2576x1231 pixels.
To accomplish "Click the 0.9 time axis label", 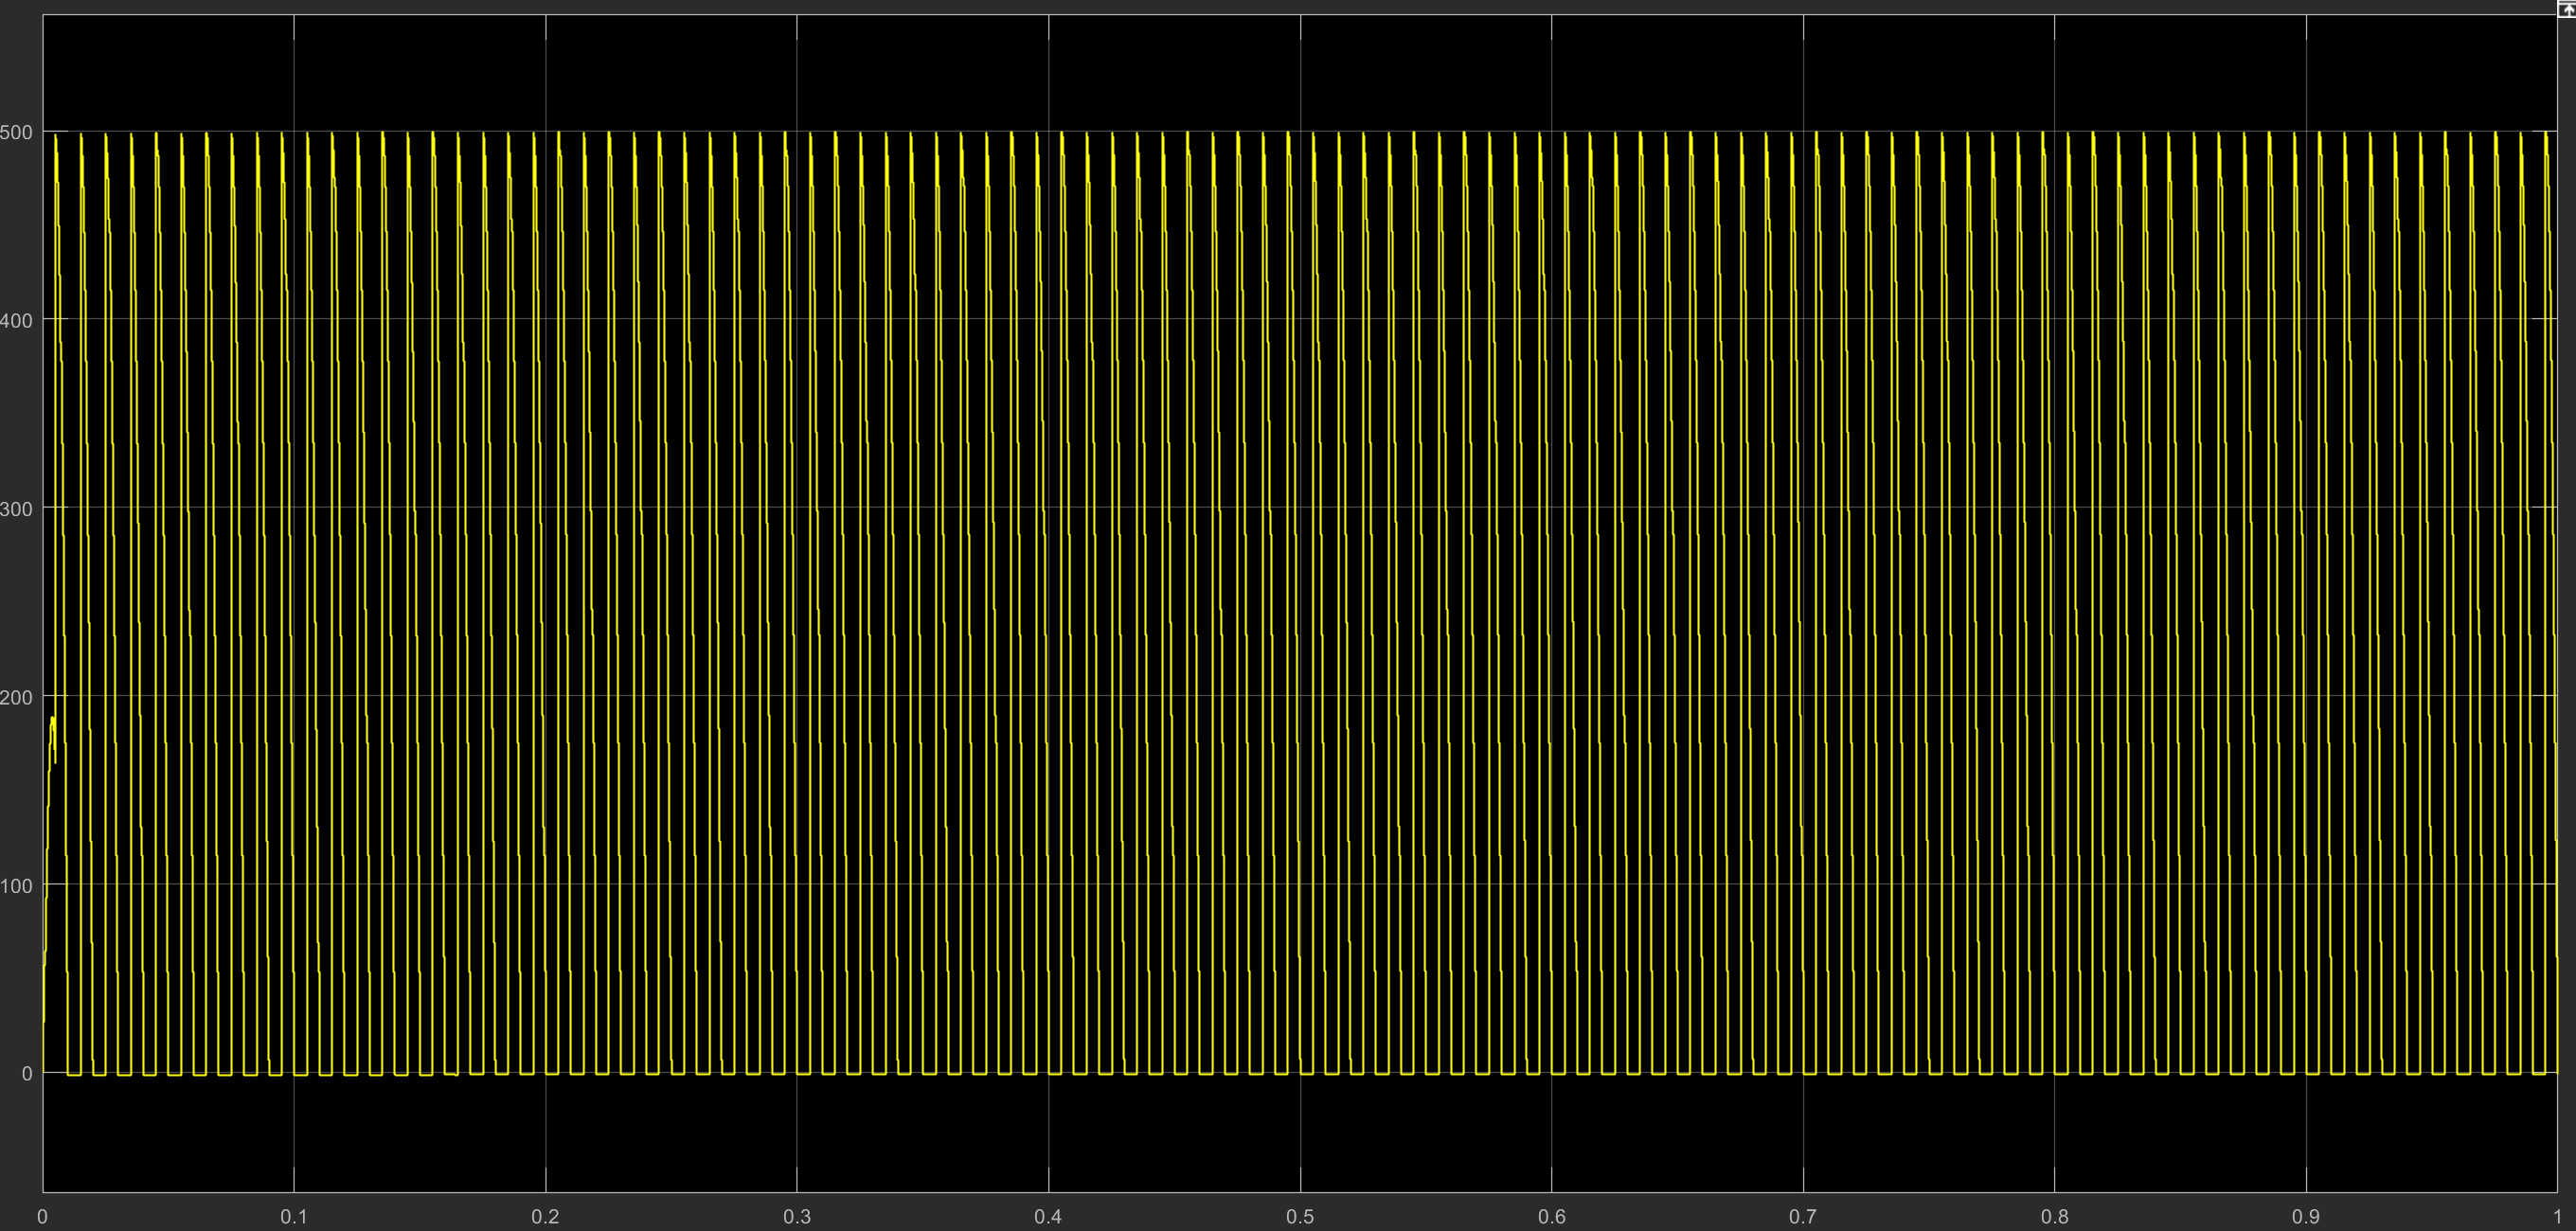I will point(2306,1217).
